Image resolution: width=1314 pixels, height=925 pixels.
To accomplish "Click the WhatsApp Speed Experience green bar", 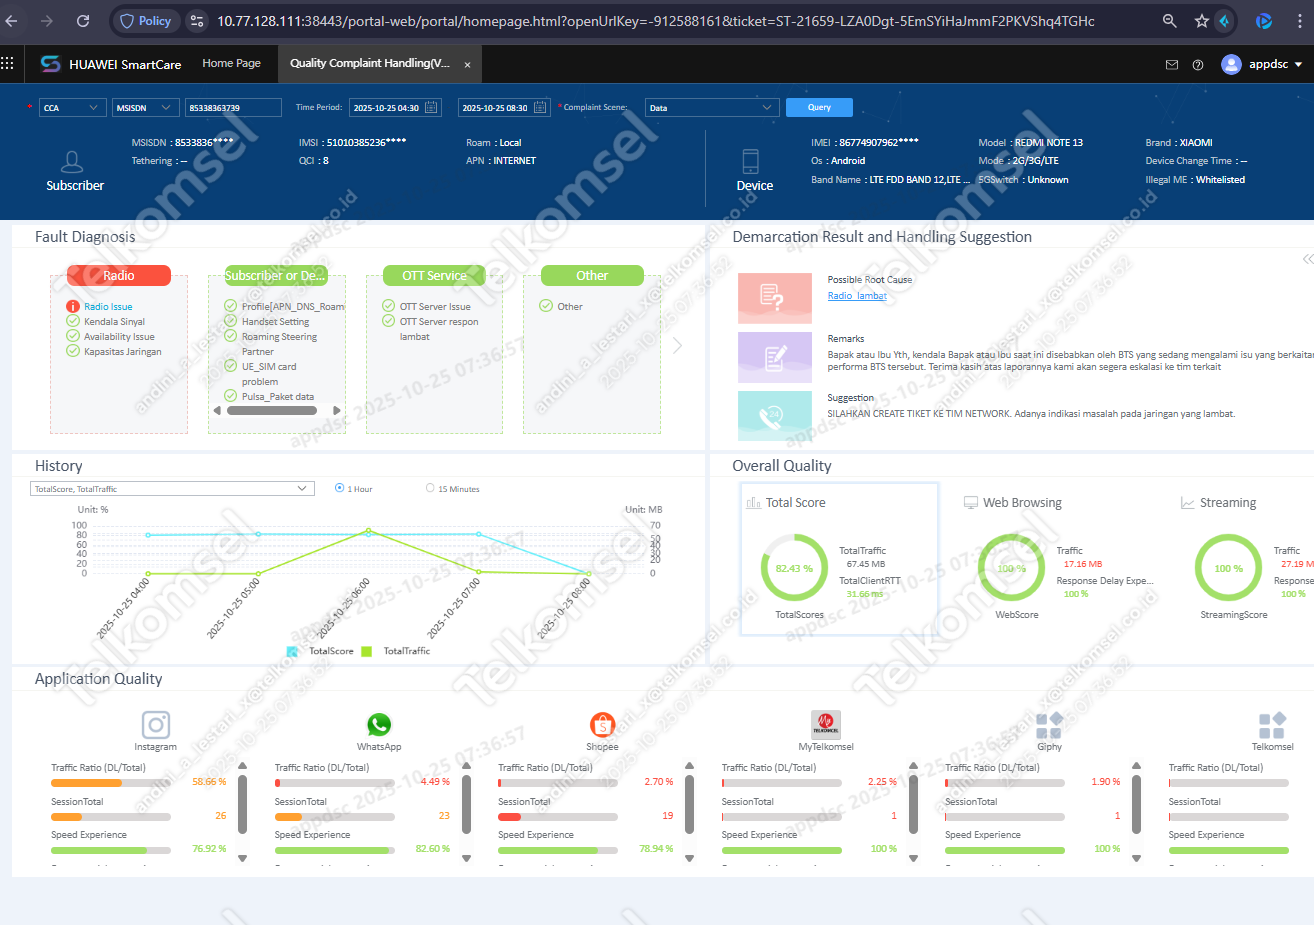I will (x=332, y=850).
